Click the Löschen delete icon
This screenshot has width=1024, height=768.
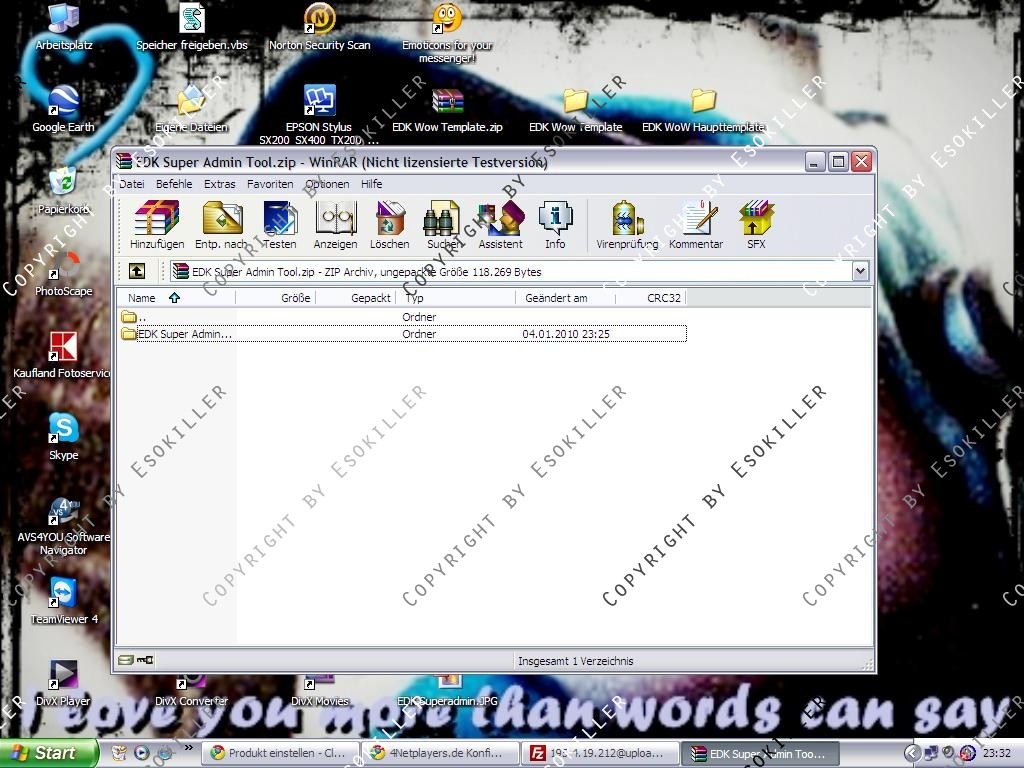390,225
